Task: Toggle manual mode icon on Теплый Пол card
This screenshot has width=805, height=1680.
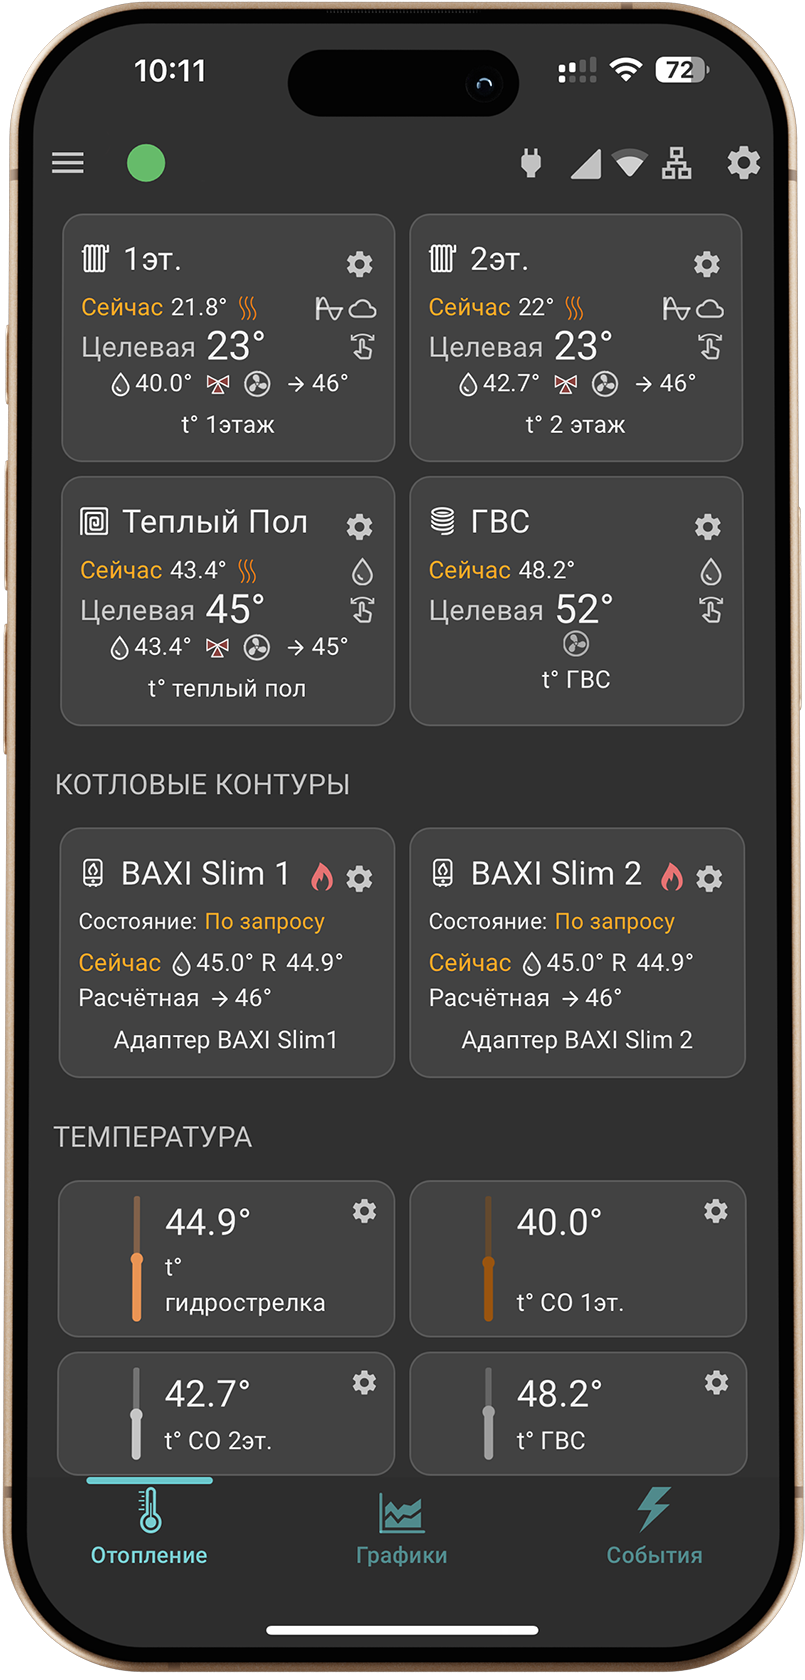Action: click(362, 611)
